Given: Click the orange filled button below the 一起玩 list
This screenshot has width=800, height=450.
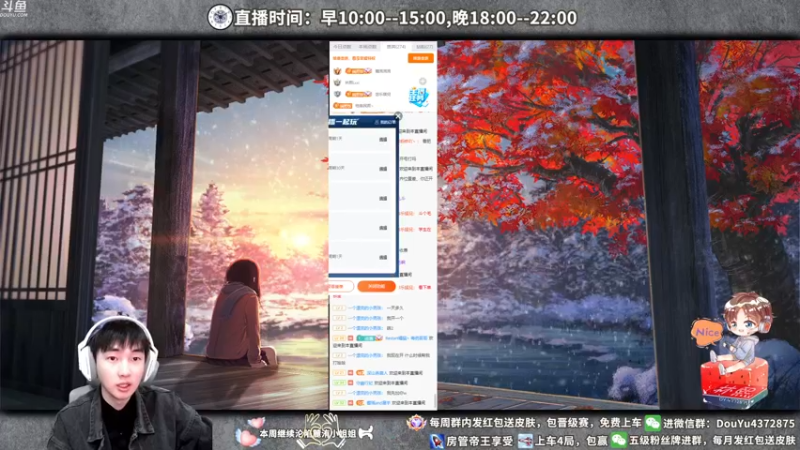Looking at the screenshot, I should click(377, 287).
